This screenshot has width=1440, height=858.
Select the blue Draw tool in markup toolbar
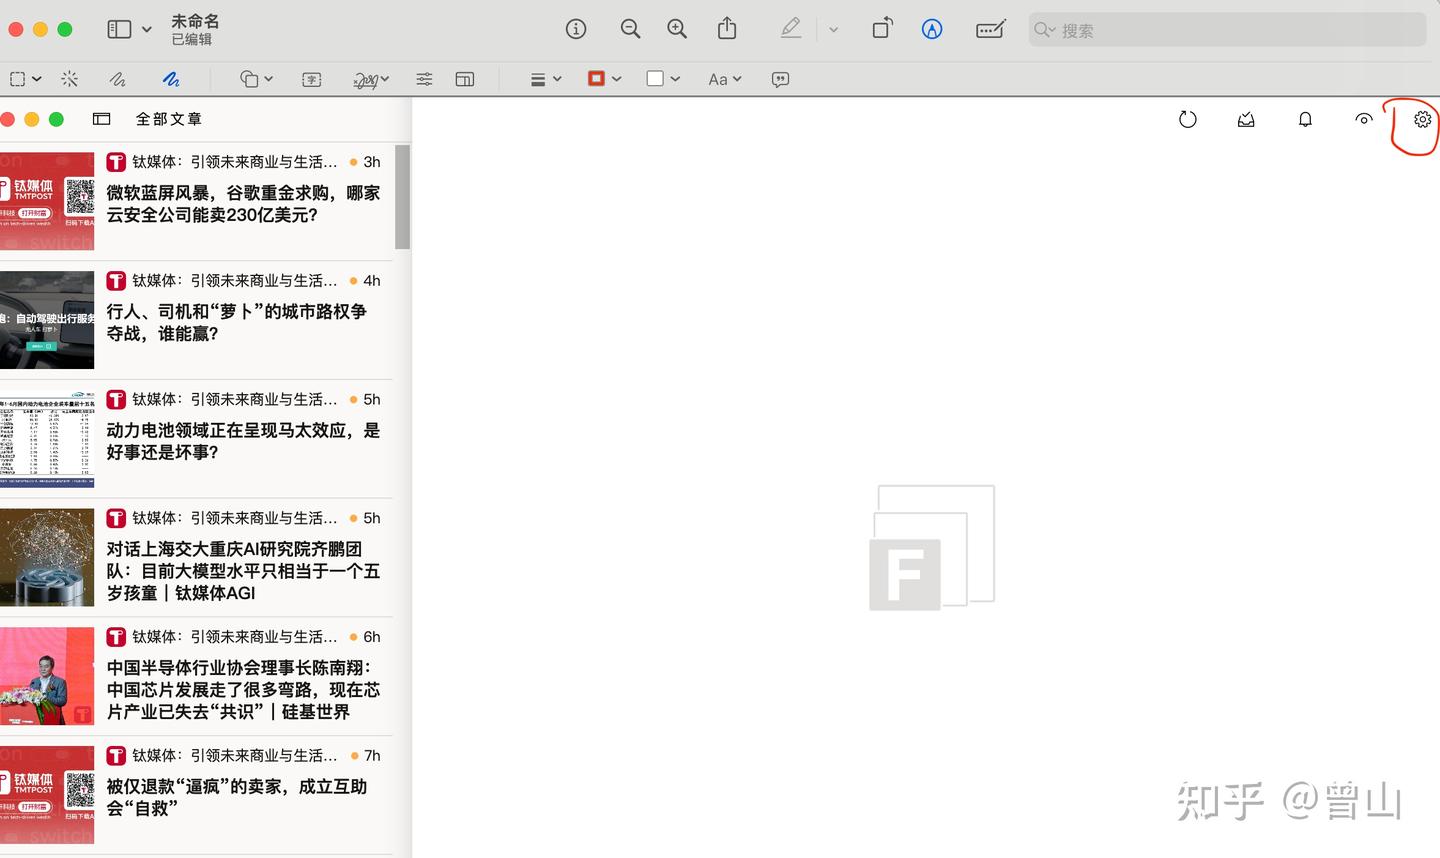170,78
